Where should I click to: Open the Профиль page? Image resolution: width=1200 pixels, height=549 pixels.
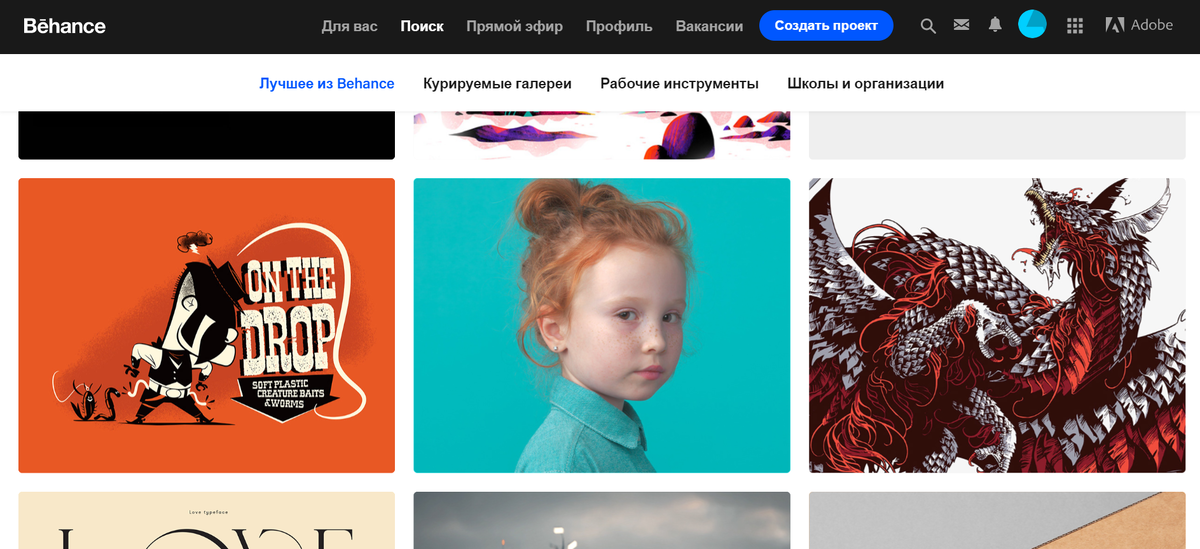pos(619,26)
